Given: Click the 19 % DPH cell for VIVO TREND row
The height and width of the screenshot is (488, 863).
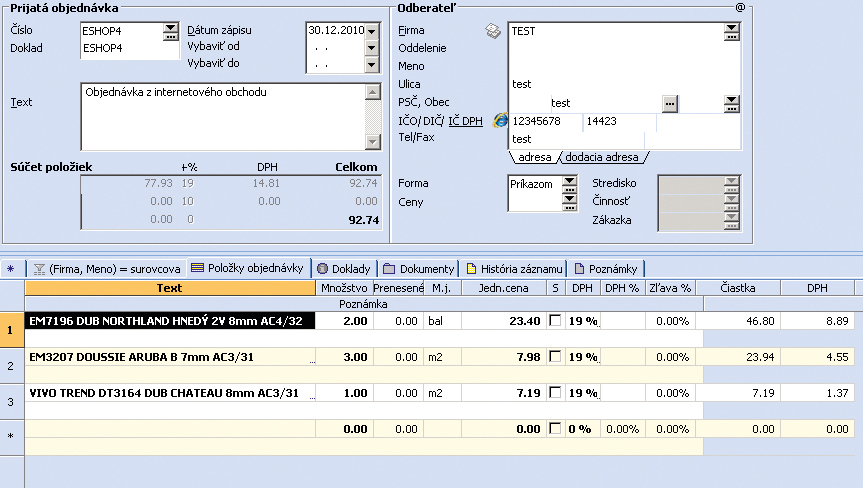Looking at the screenshot, I should 583,393.
